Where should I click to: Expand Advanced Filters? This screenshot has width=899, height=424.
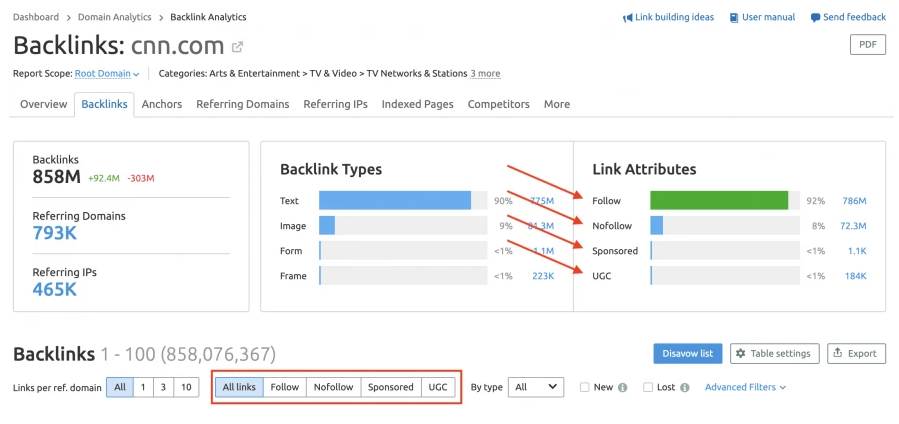[745, 387]
